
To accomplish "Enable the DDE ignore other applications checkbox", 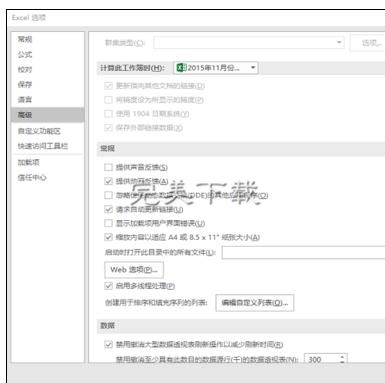I will point(108,195).
